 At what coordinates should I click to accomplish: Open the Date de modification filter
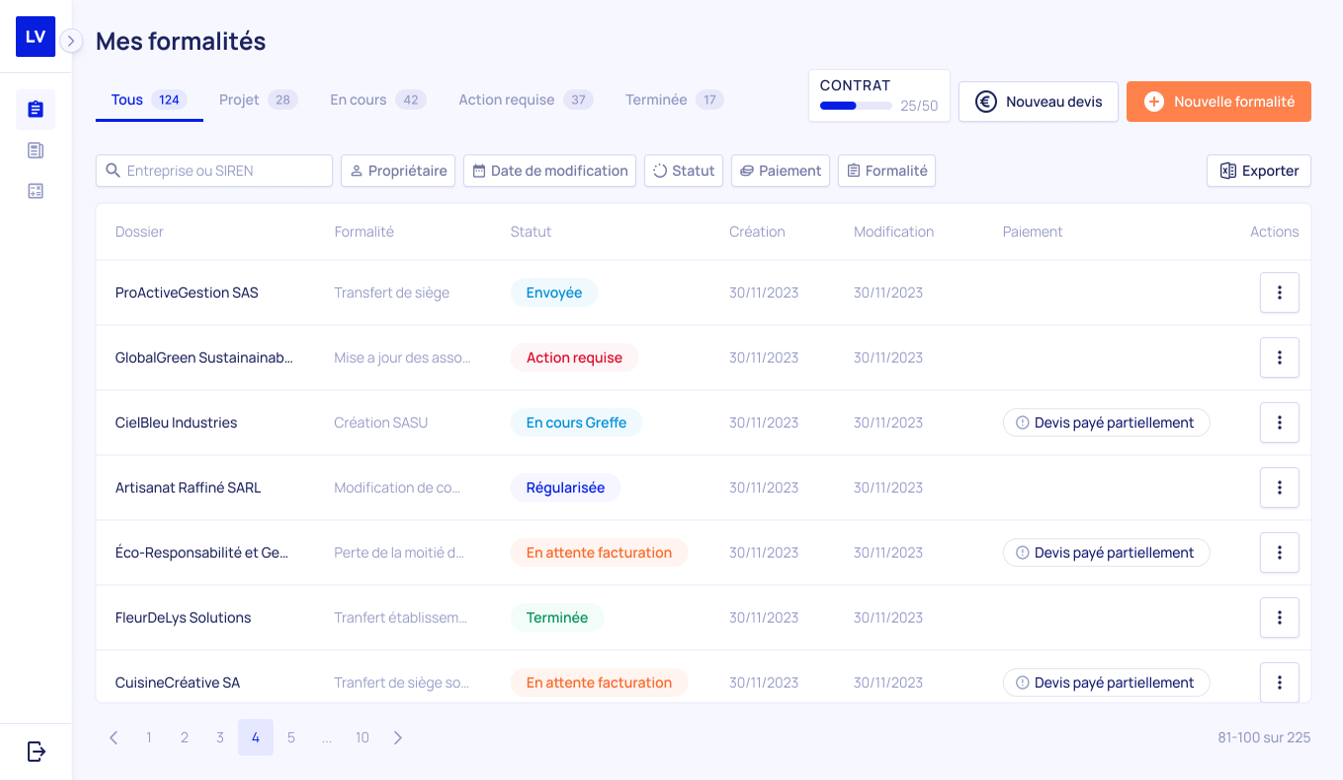[x=549, y=171]
